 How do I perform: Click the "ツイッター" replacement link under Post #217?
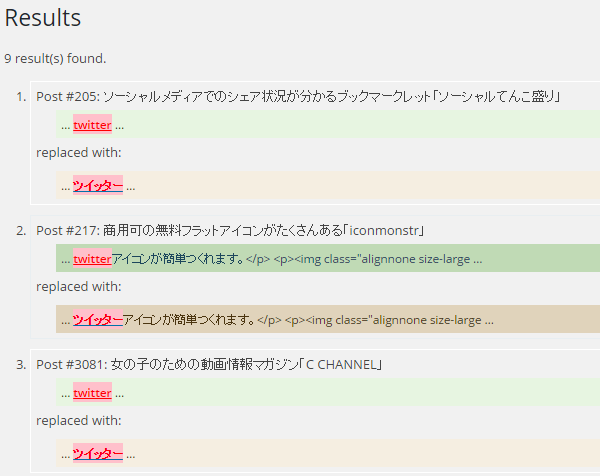pyautogui.click(x=98, y=320)
